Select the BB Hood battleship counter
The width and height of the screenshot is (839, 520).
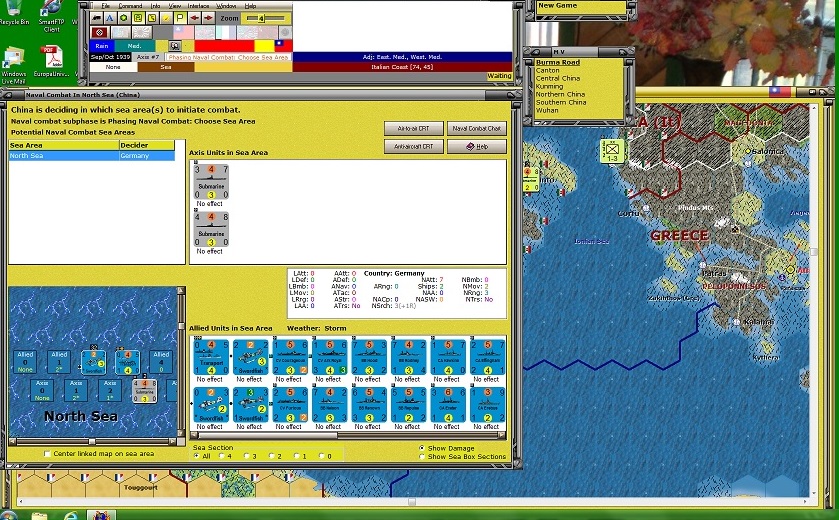click(x=369, y=357)
